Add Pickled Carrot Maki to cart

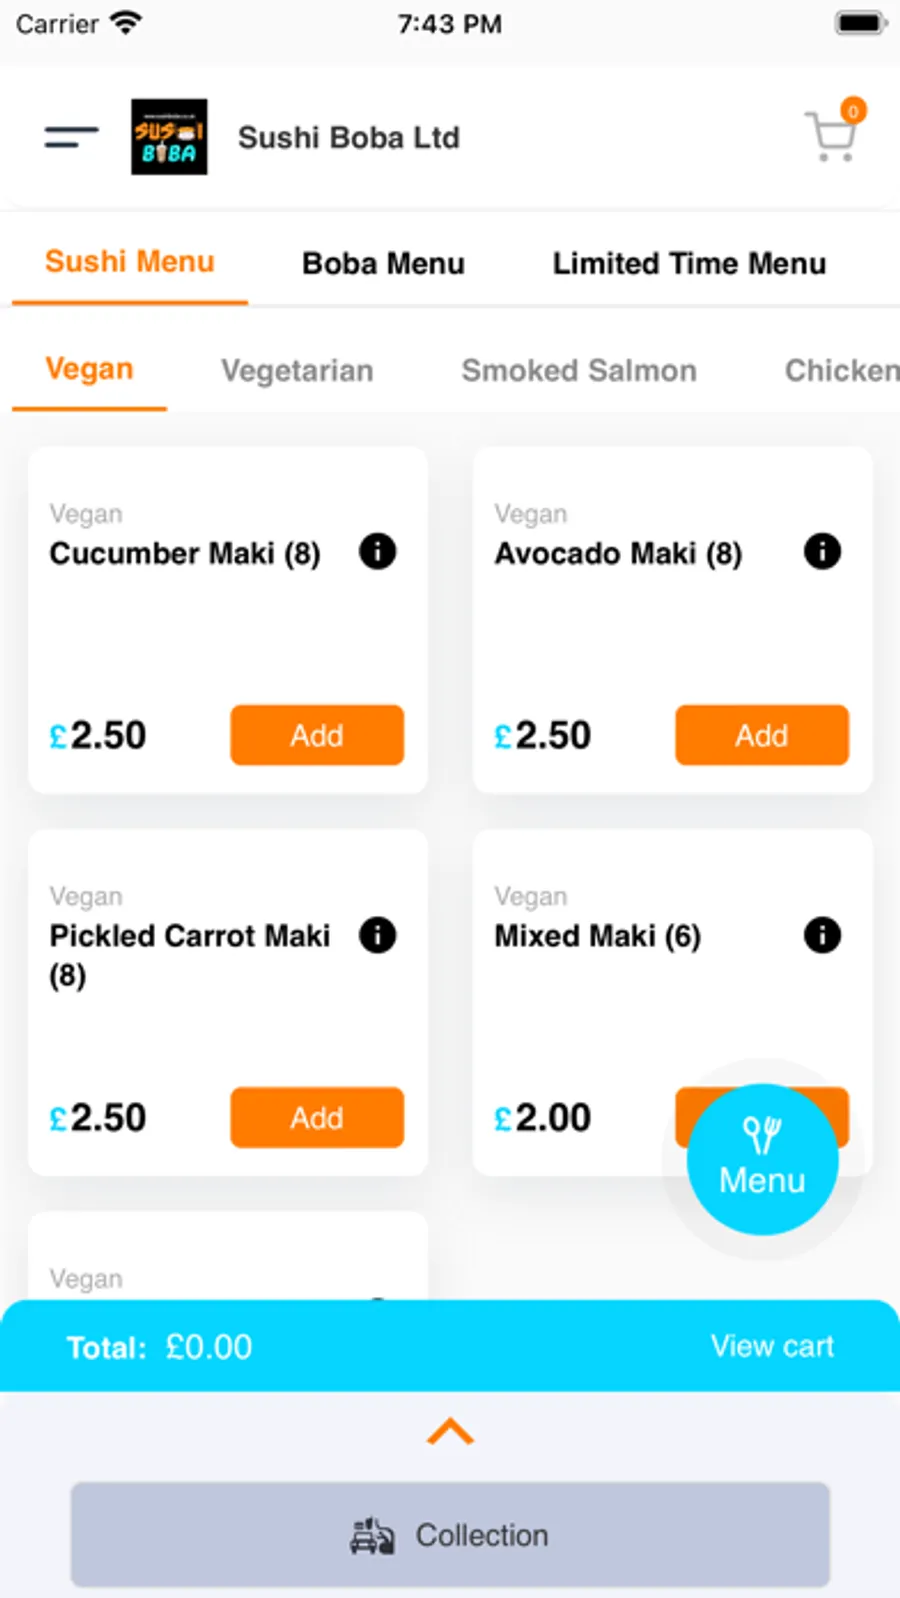pyautogui.click(x=317, y=1117)
